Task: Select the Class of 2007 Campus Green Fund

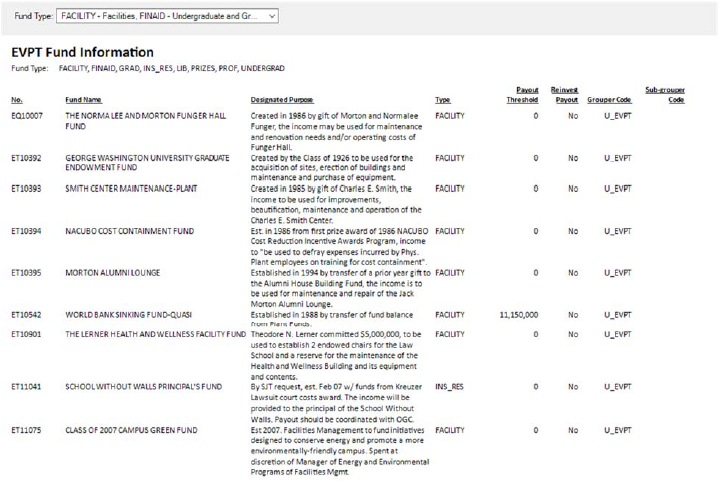Action: tap(126, 430)
